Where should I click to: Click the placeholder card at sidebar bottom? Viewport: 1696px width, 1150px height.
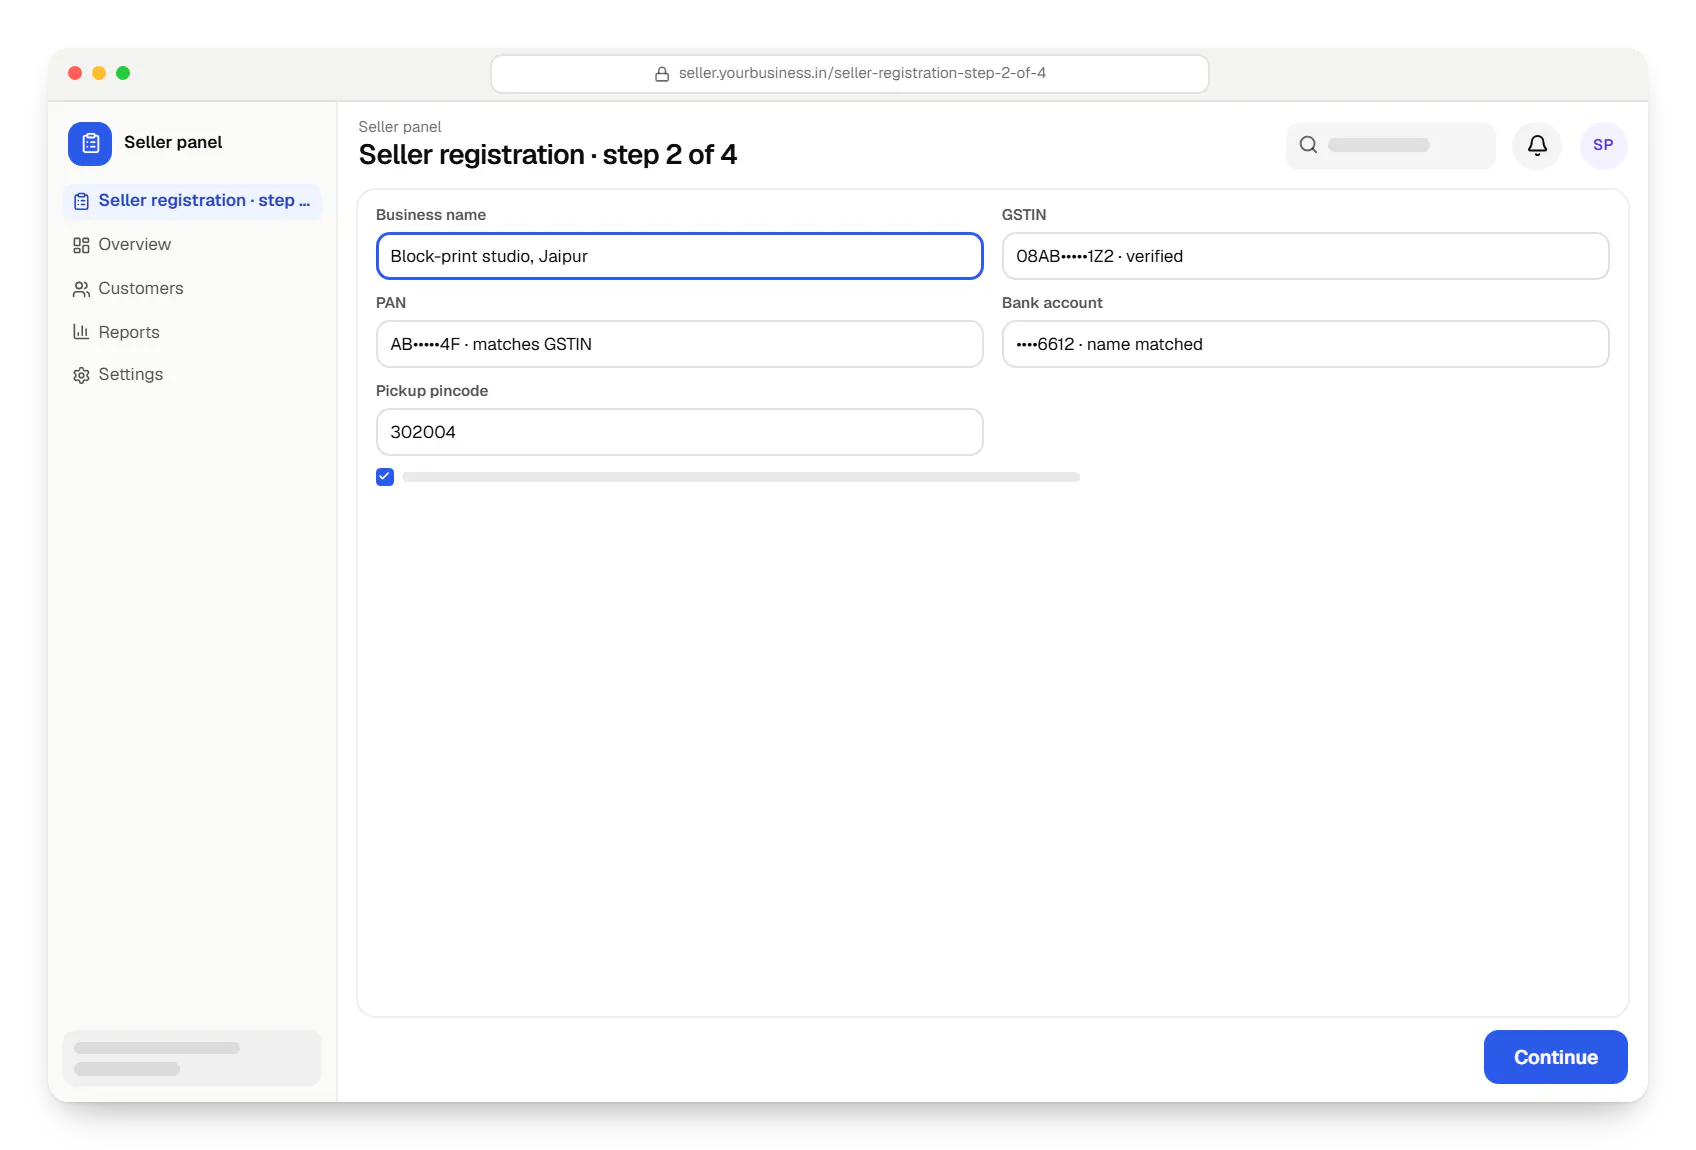pos(192,1058)
